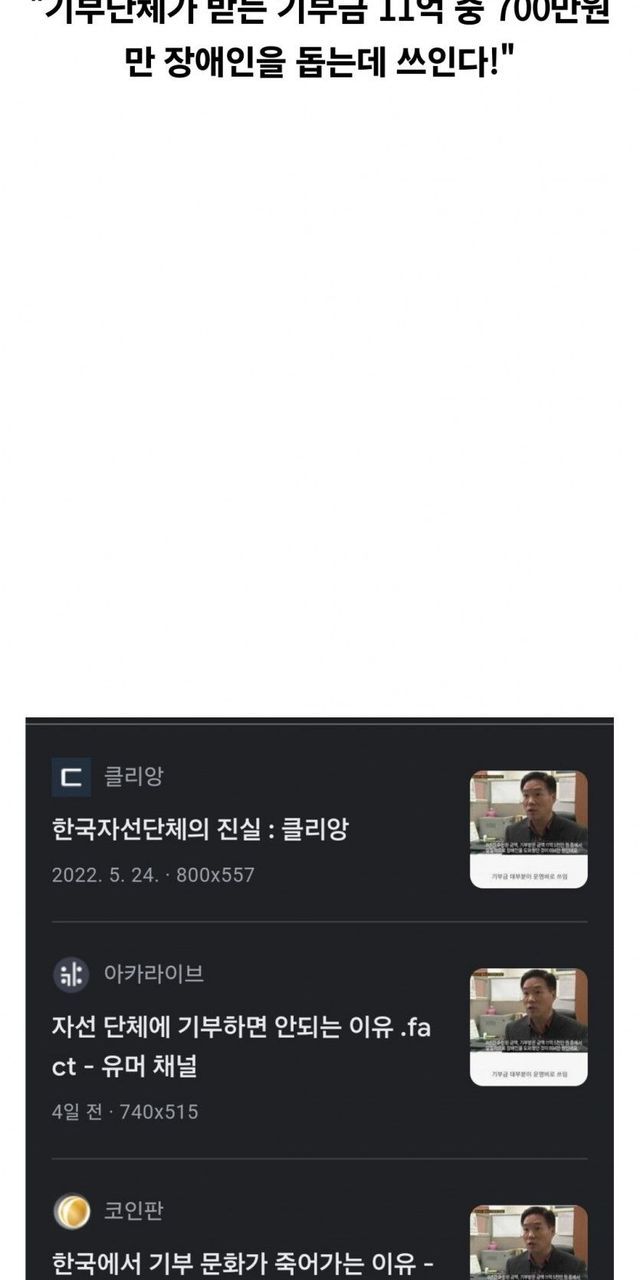Image resolution: width=640 pixels, height=1280 pixels.
Task: Click the 800x557 image size text
Action: [x=216, y=875]
